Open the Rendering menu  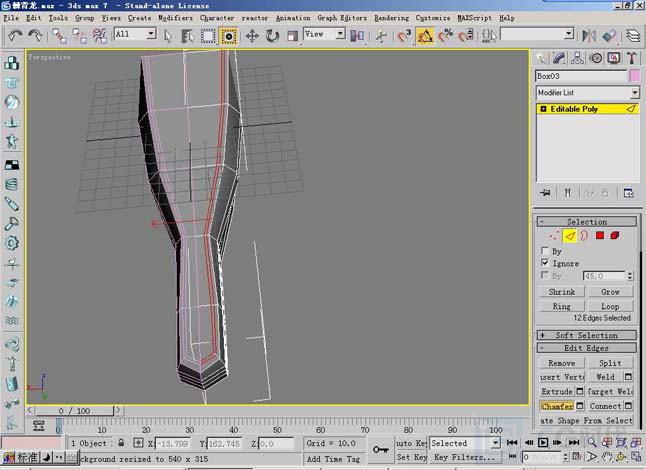[x=391, y=18]
